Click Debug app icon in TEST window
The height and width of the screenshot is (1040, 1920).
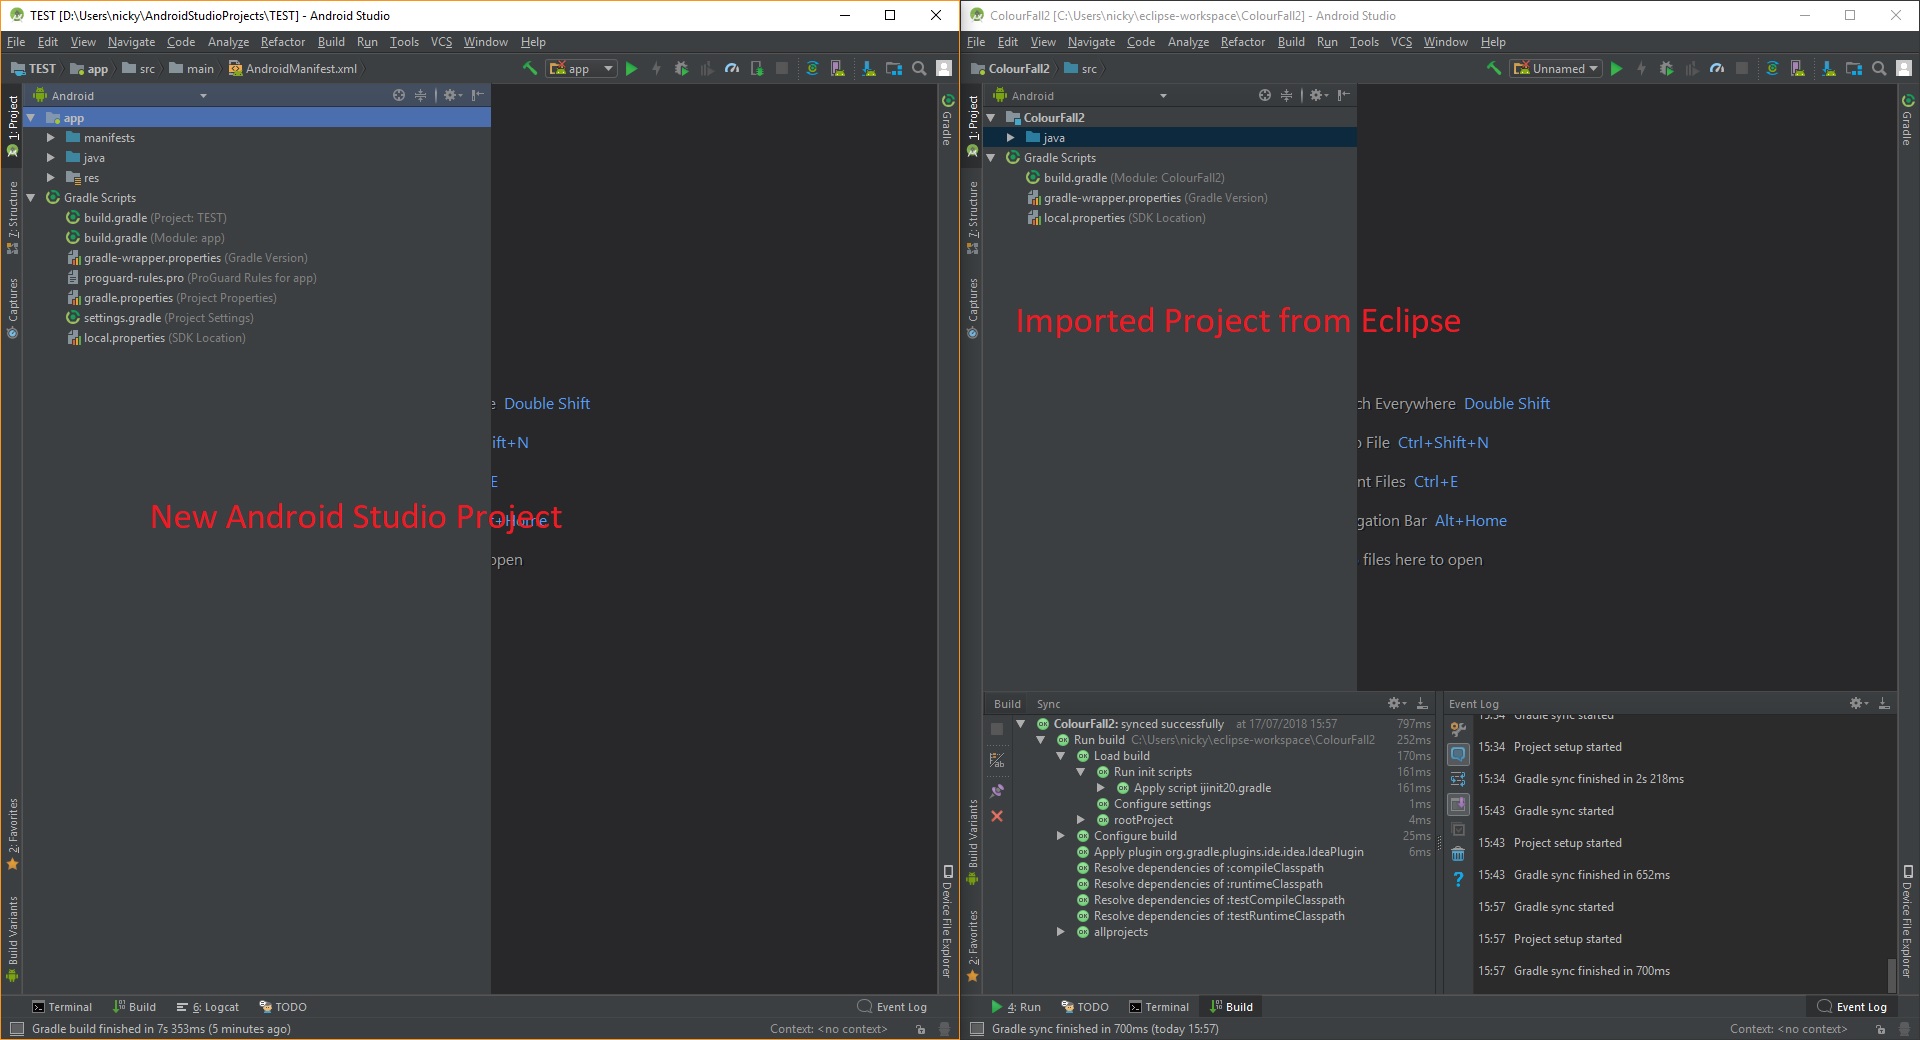(681, 68)
